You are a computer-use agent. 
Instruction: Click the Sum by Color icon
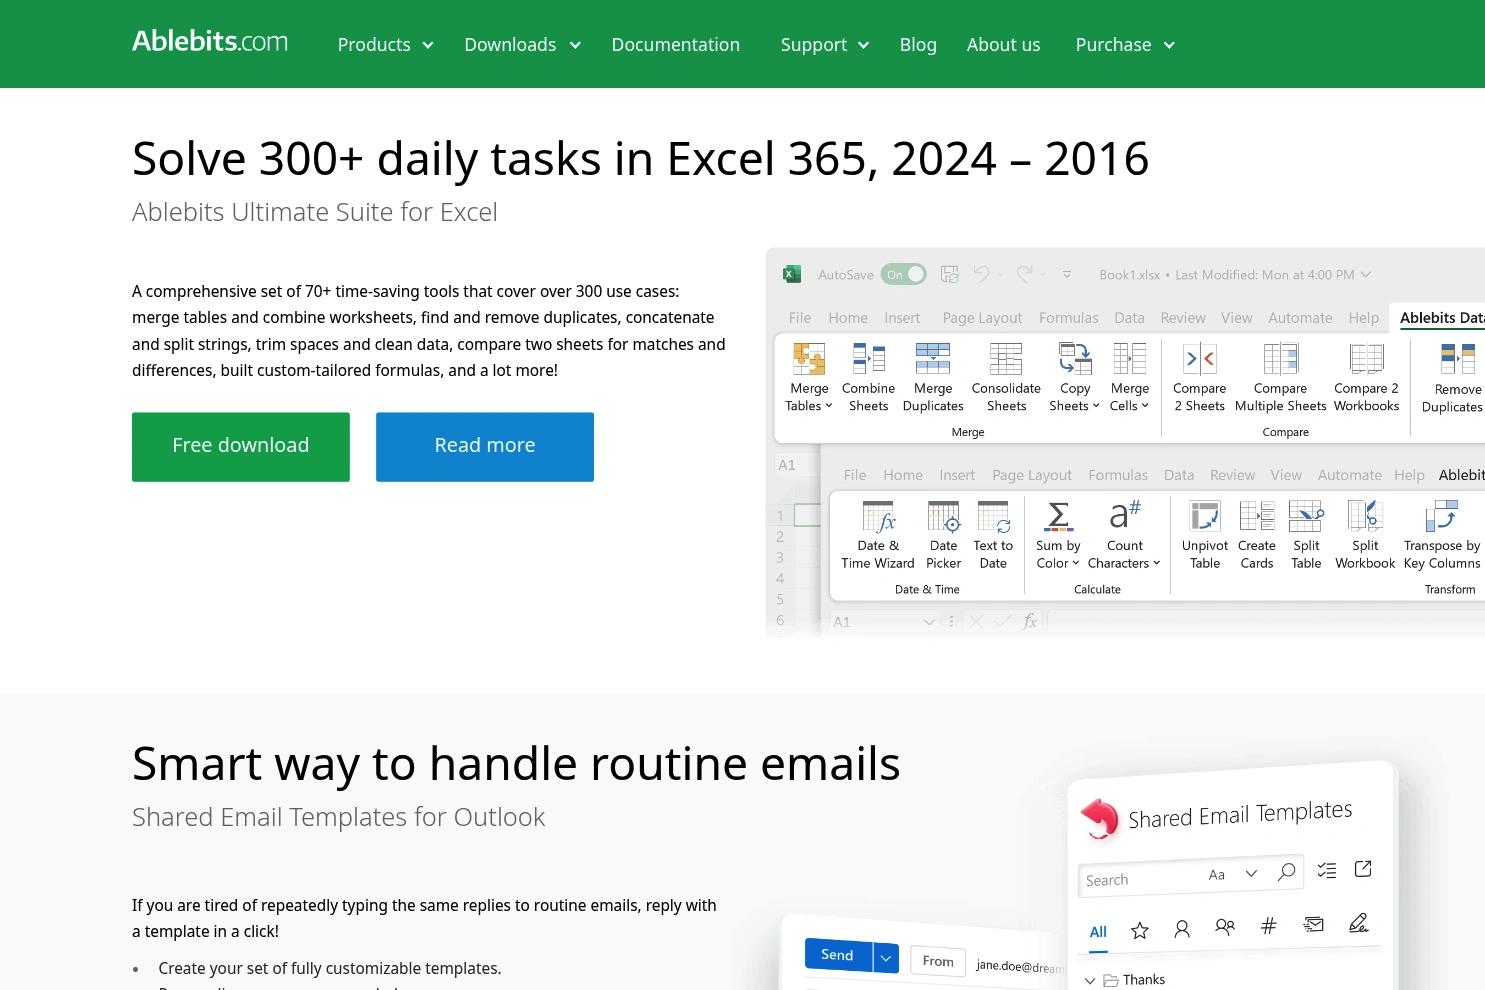click(1057, 516)
